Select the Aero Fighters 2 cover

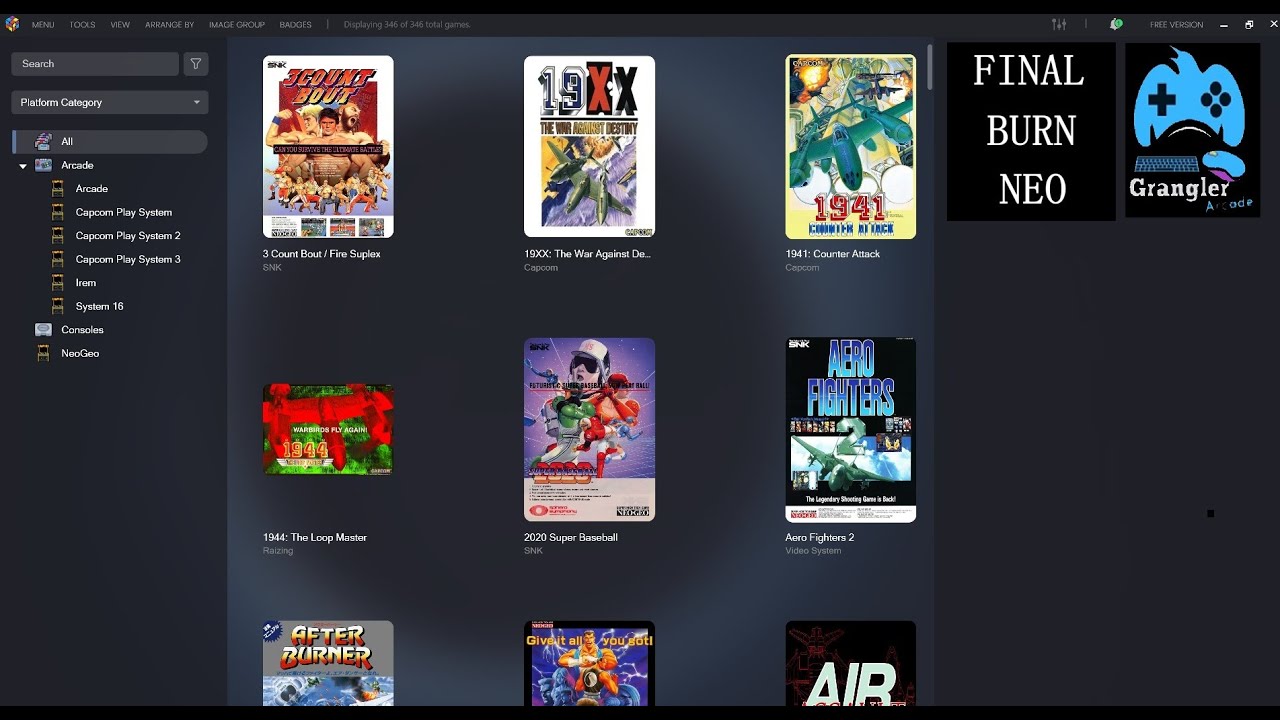coord(851,430)
